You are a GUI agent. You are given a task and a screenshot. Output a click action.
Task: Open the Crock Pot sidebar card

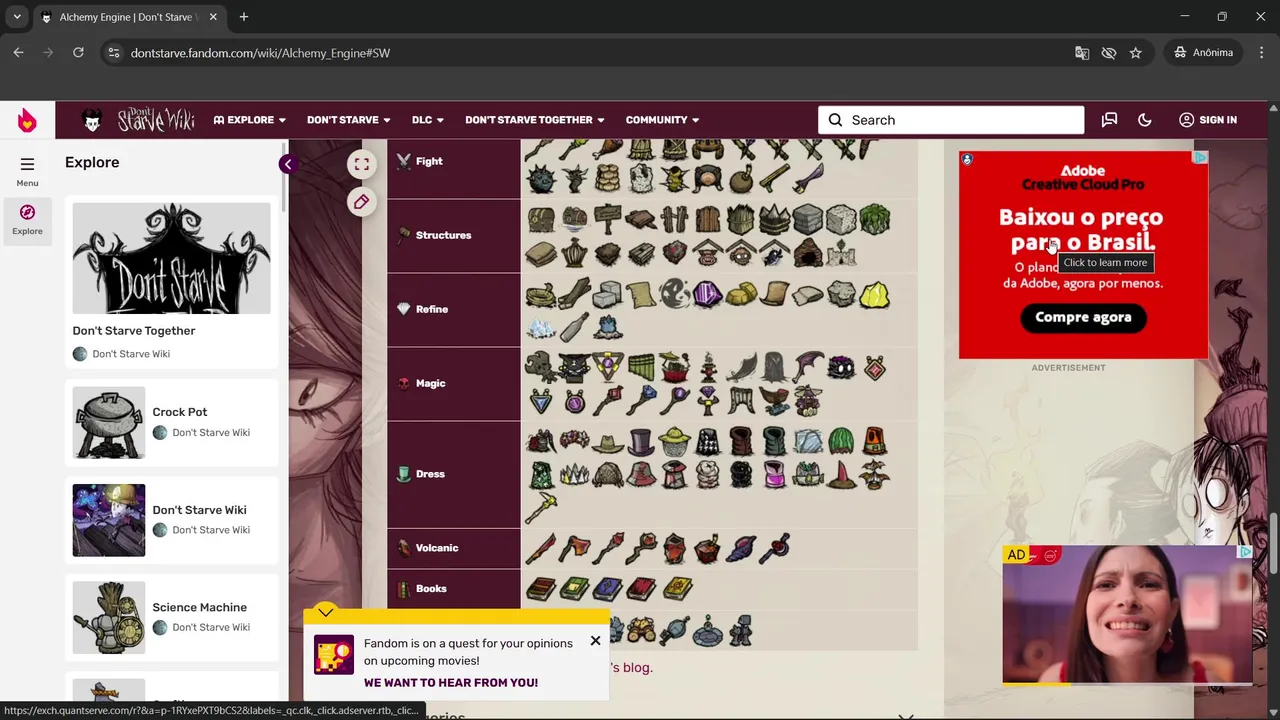(x=171, y=422)
